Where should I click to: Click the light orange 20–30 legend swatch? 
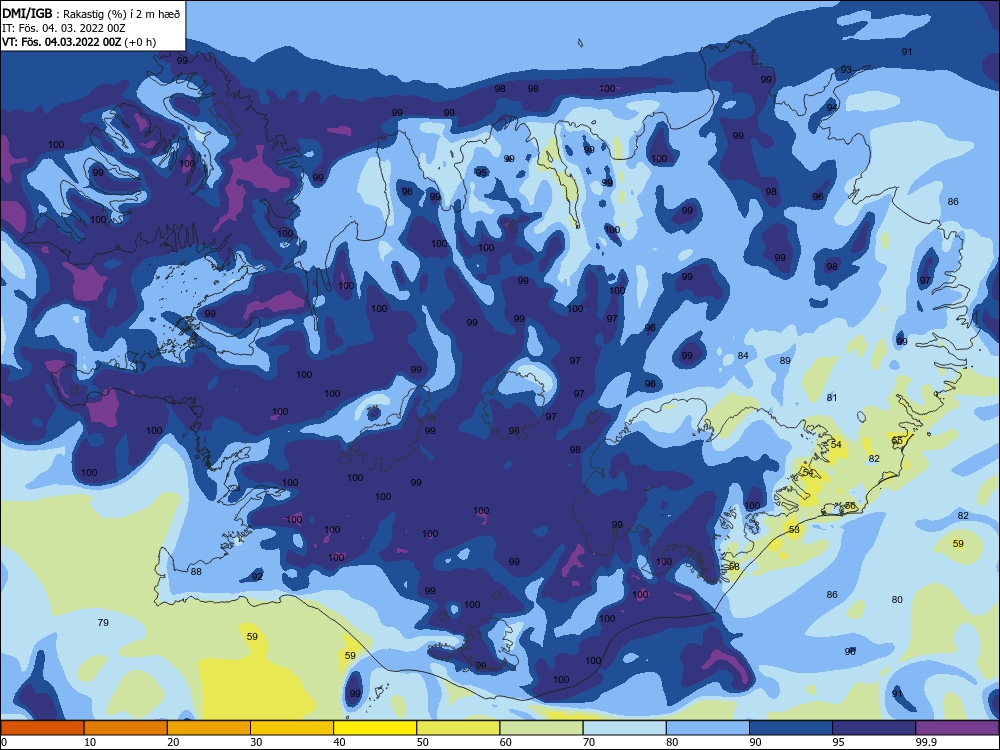point(209,728)
